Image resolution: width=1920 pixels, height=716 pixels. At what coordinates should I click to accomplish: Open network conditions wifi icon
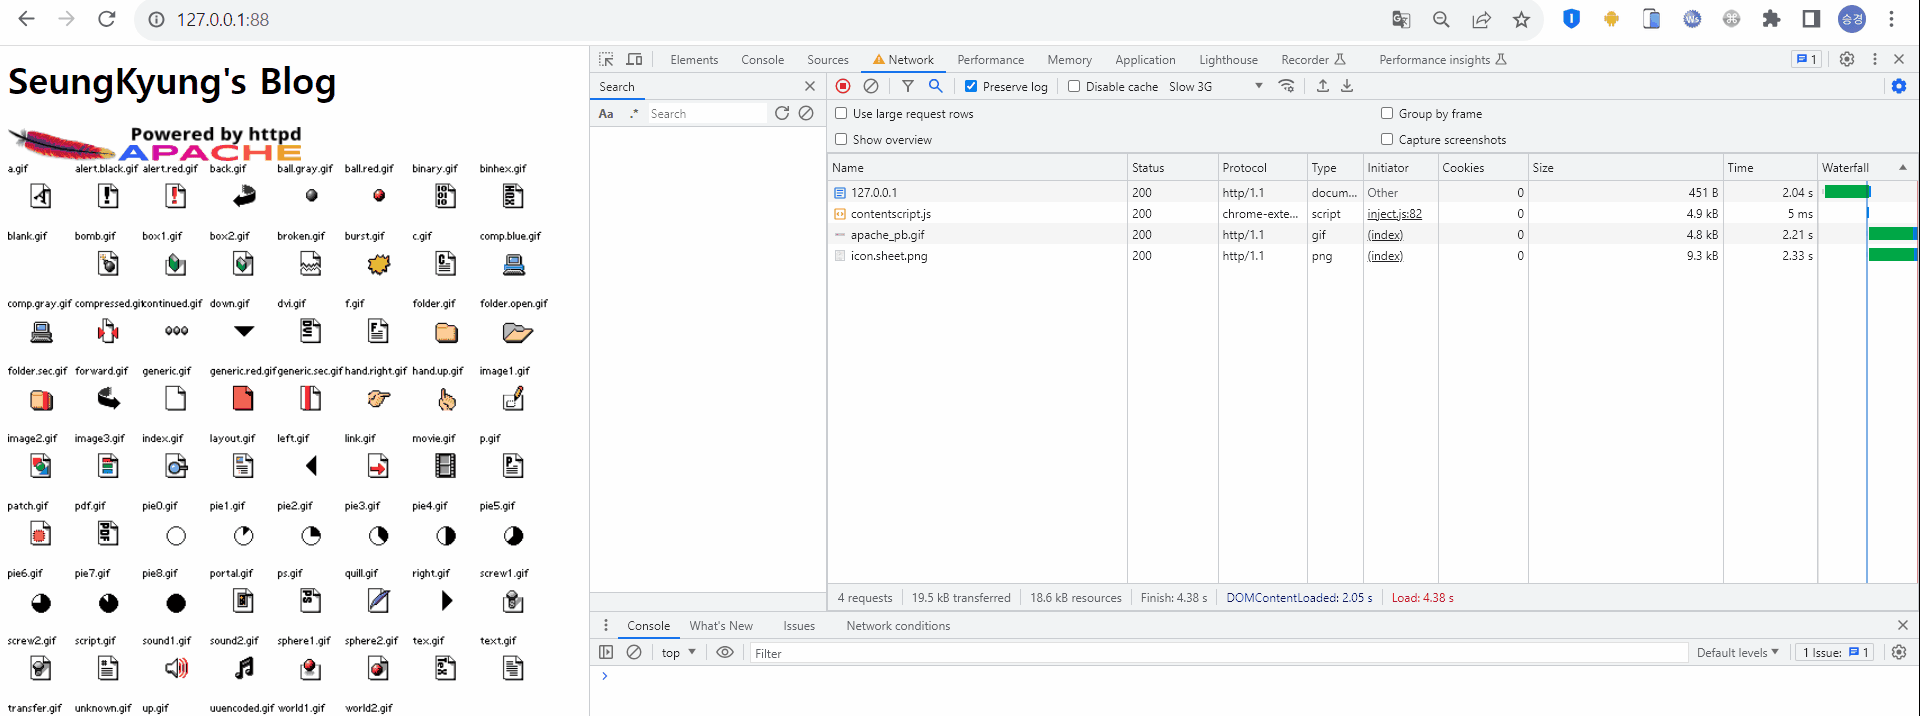(1287, 86)
